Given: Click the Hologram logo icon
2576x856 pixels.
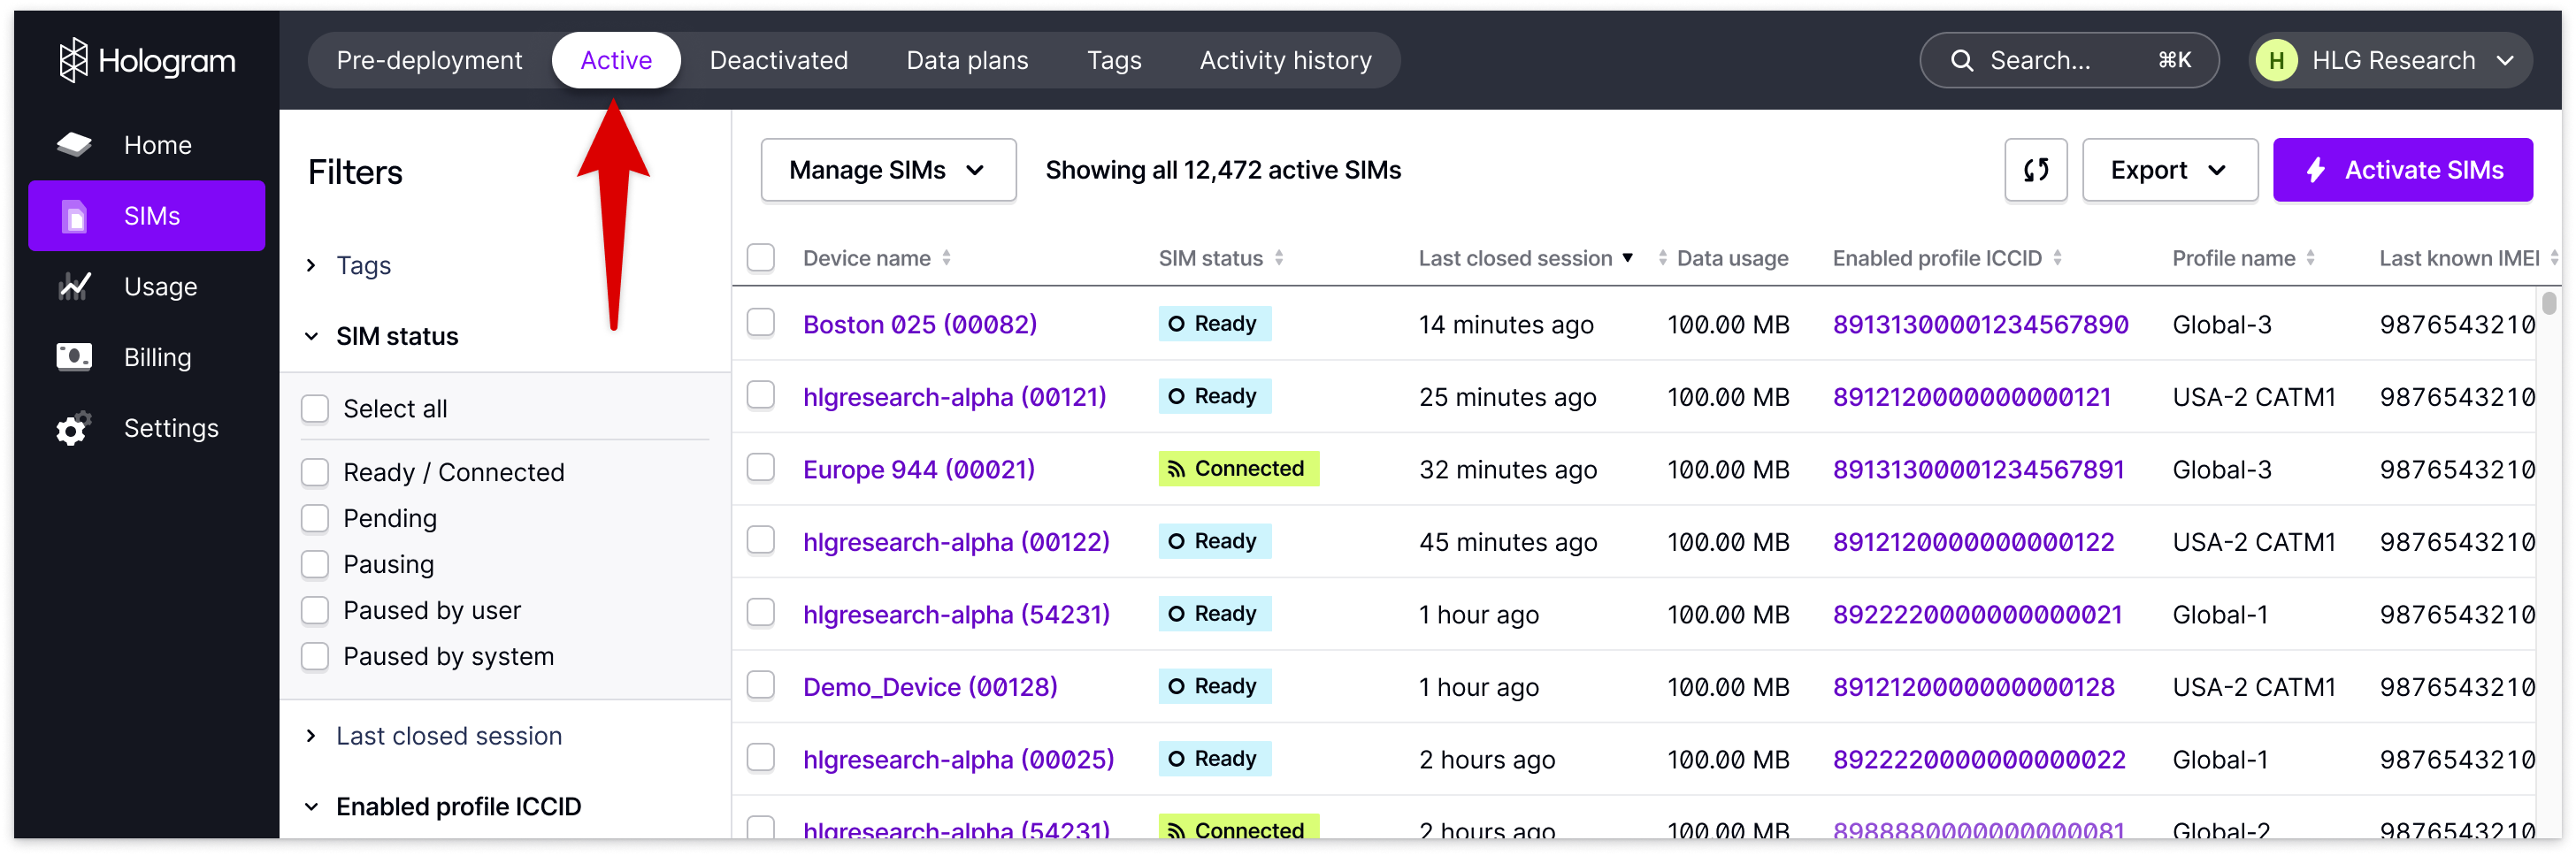Looking at the screenshot, I should (x=73, y=60).
